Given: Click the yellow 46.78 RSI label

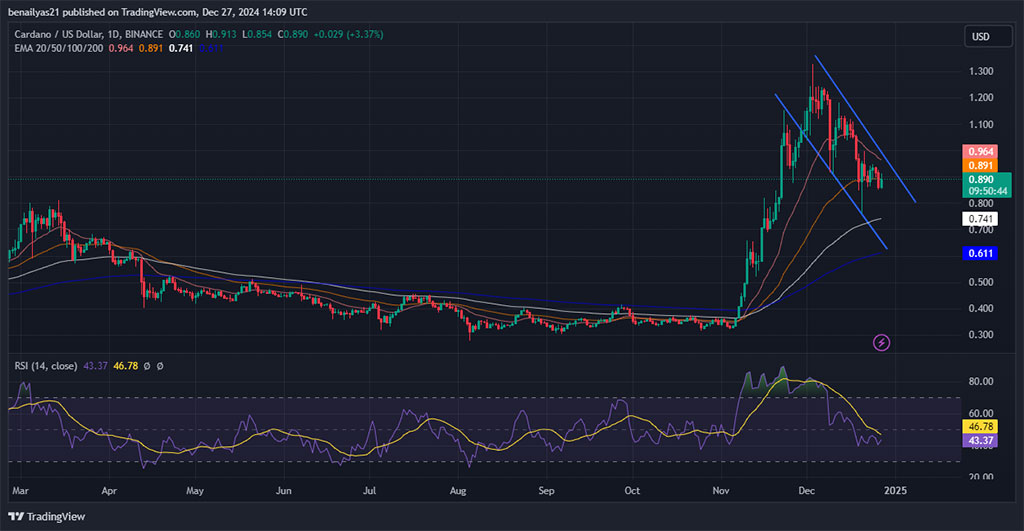Looking at the screenshot, I should tap(980, 426).
